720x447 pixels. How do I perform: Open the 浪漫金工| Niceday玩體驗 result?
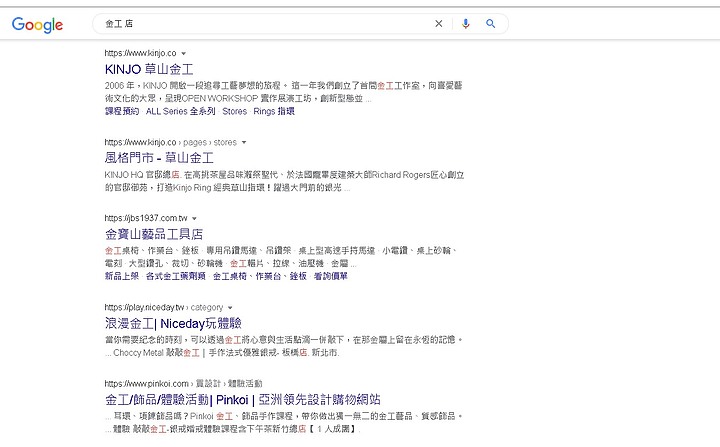click(173, 323)
